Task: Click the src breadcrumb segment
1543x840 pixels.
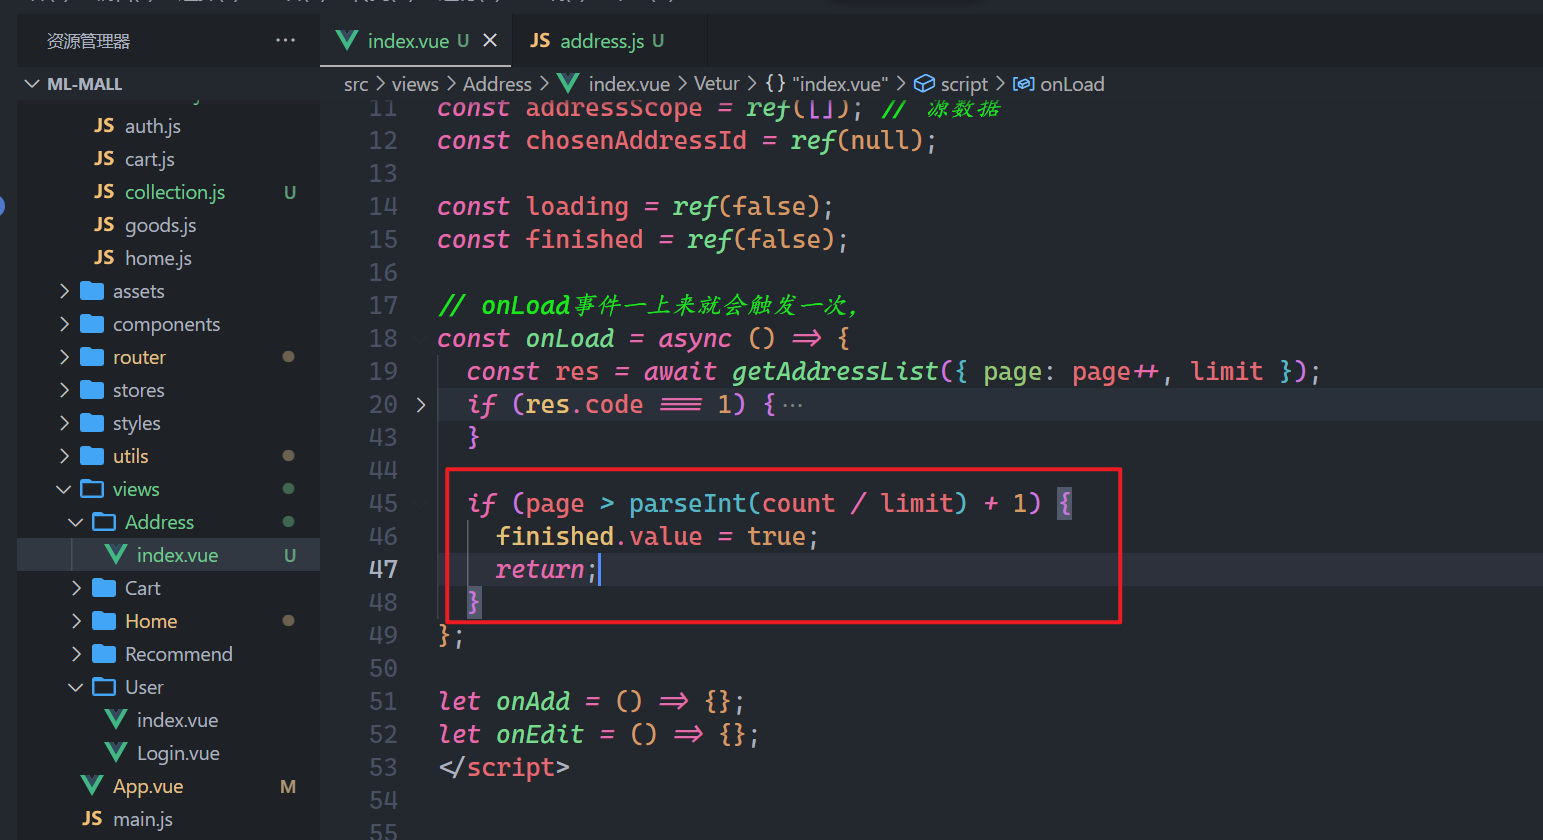Action: (356, 84)
